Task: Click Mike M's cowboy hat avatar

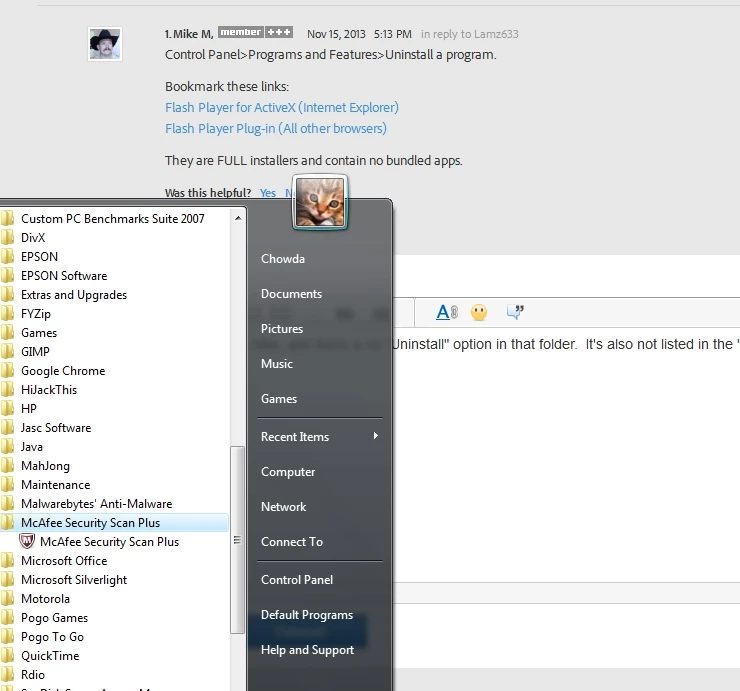Action: click(105, 44)
